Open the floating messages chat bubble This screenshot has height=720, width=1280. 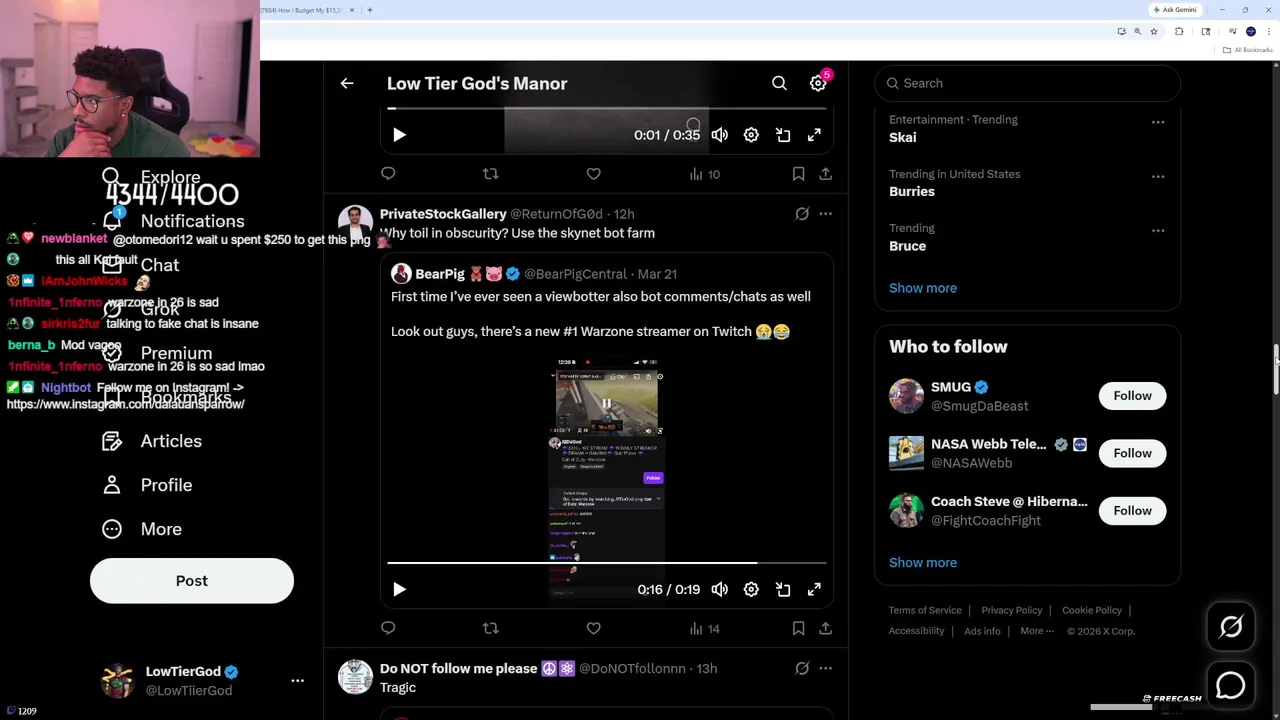1231,686
